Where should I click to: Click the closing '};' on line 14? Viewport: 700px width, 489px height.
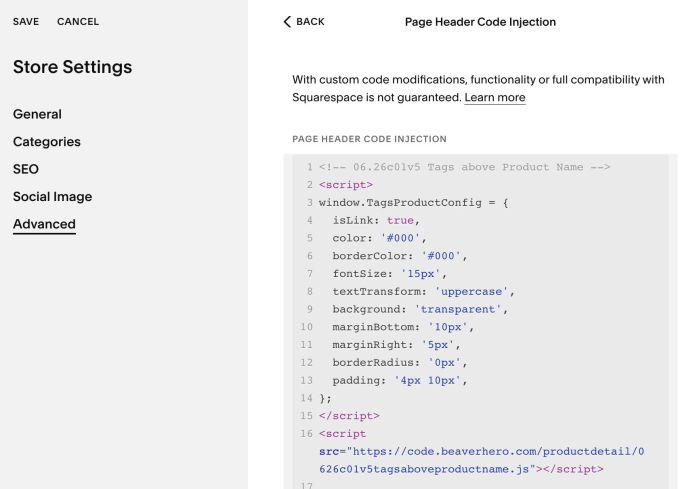325,398
